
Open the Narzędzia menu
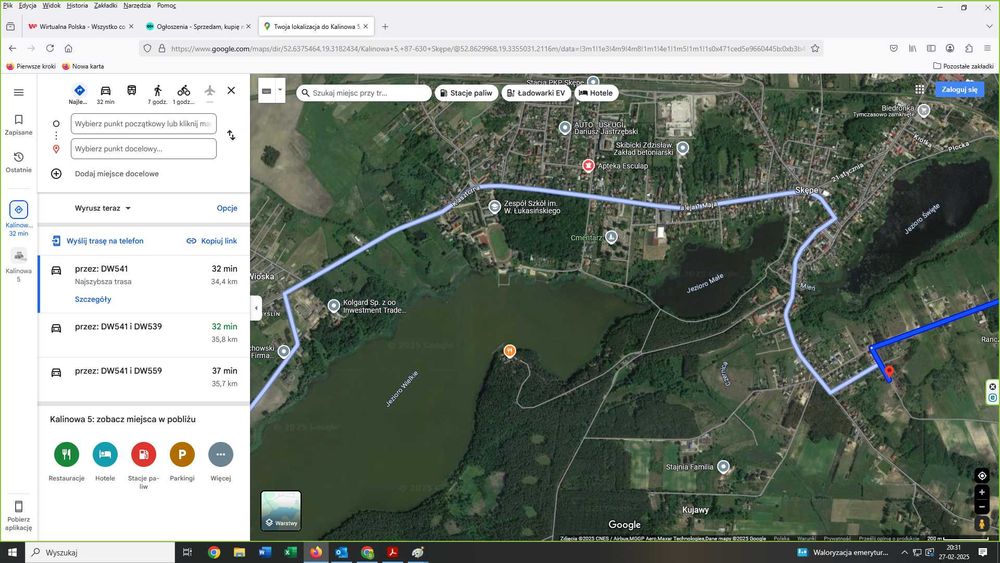(x=137, y=5)
